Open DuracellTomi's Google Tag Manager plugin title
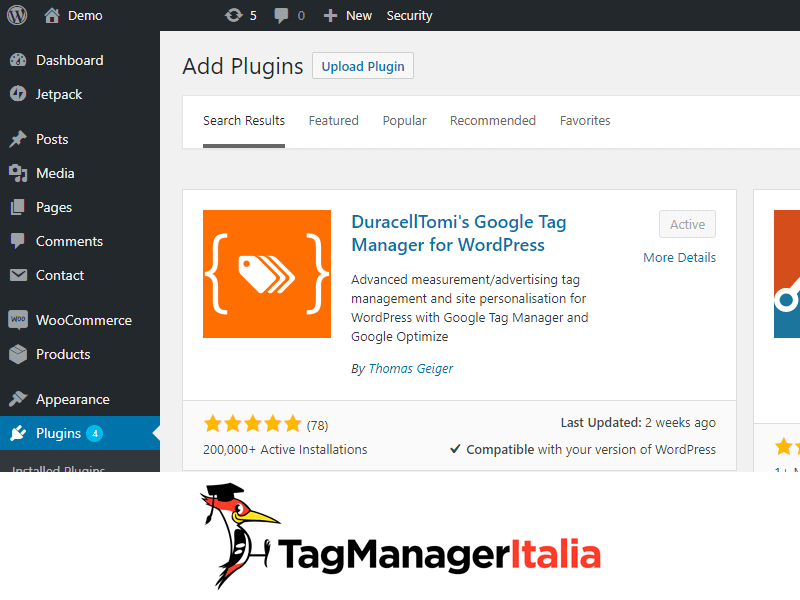 point(459,233)
